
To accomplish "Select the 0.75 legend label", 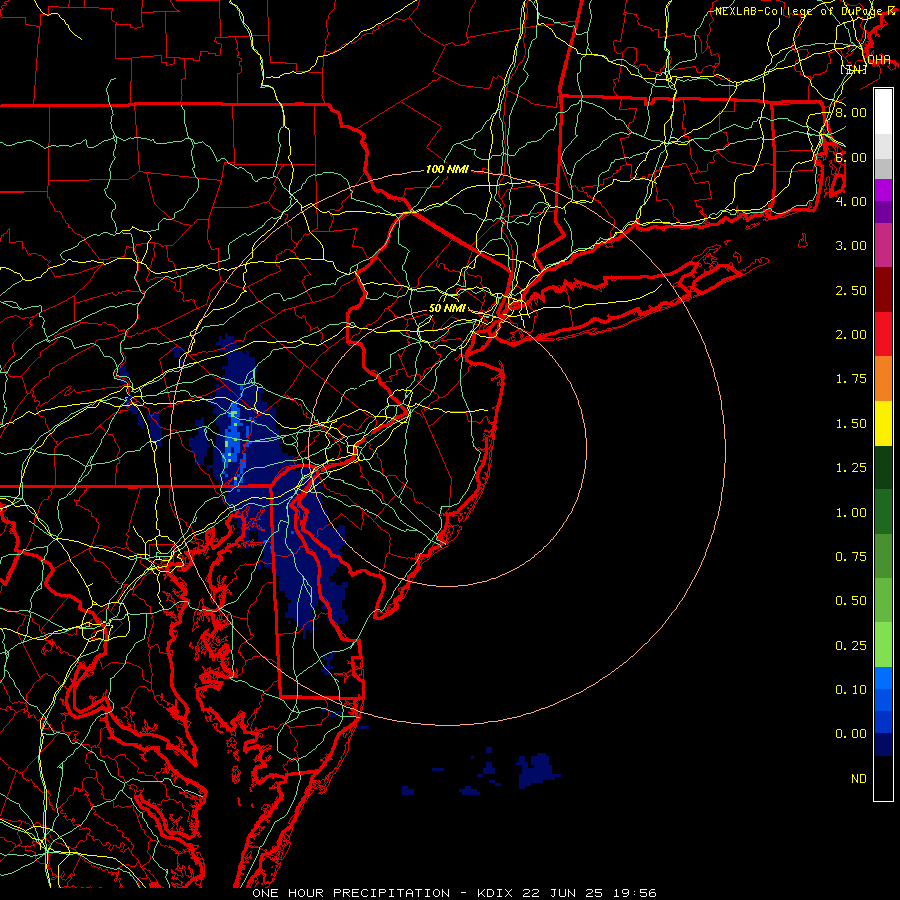I will [851, 557].
